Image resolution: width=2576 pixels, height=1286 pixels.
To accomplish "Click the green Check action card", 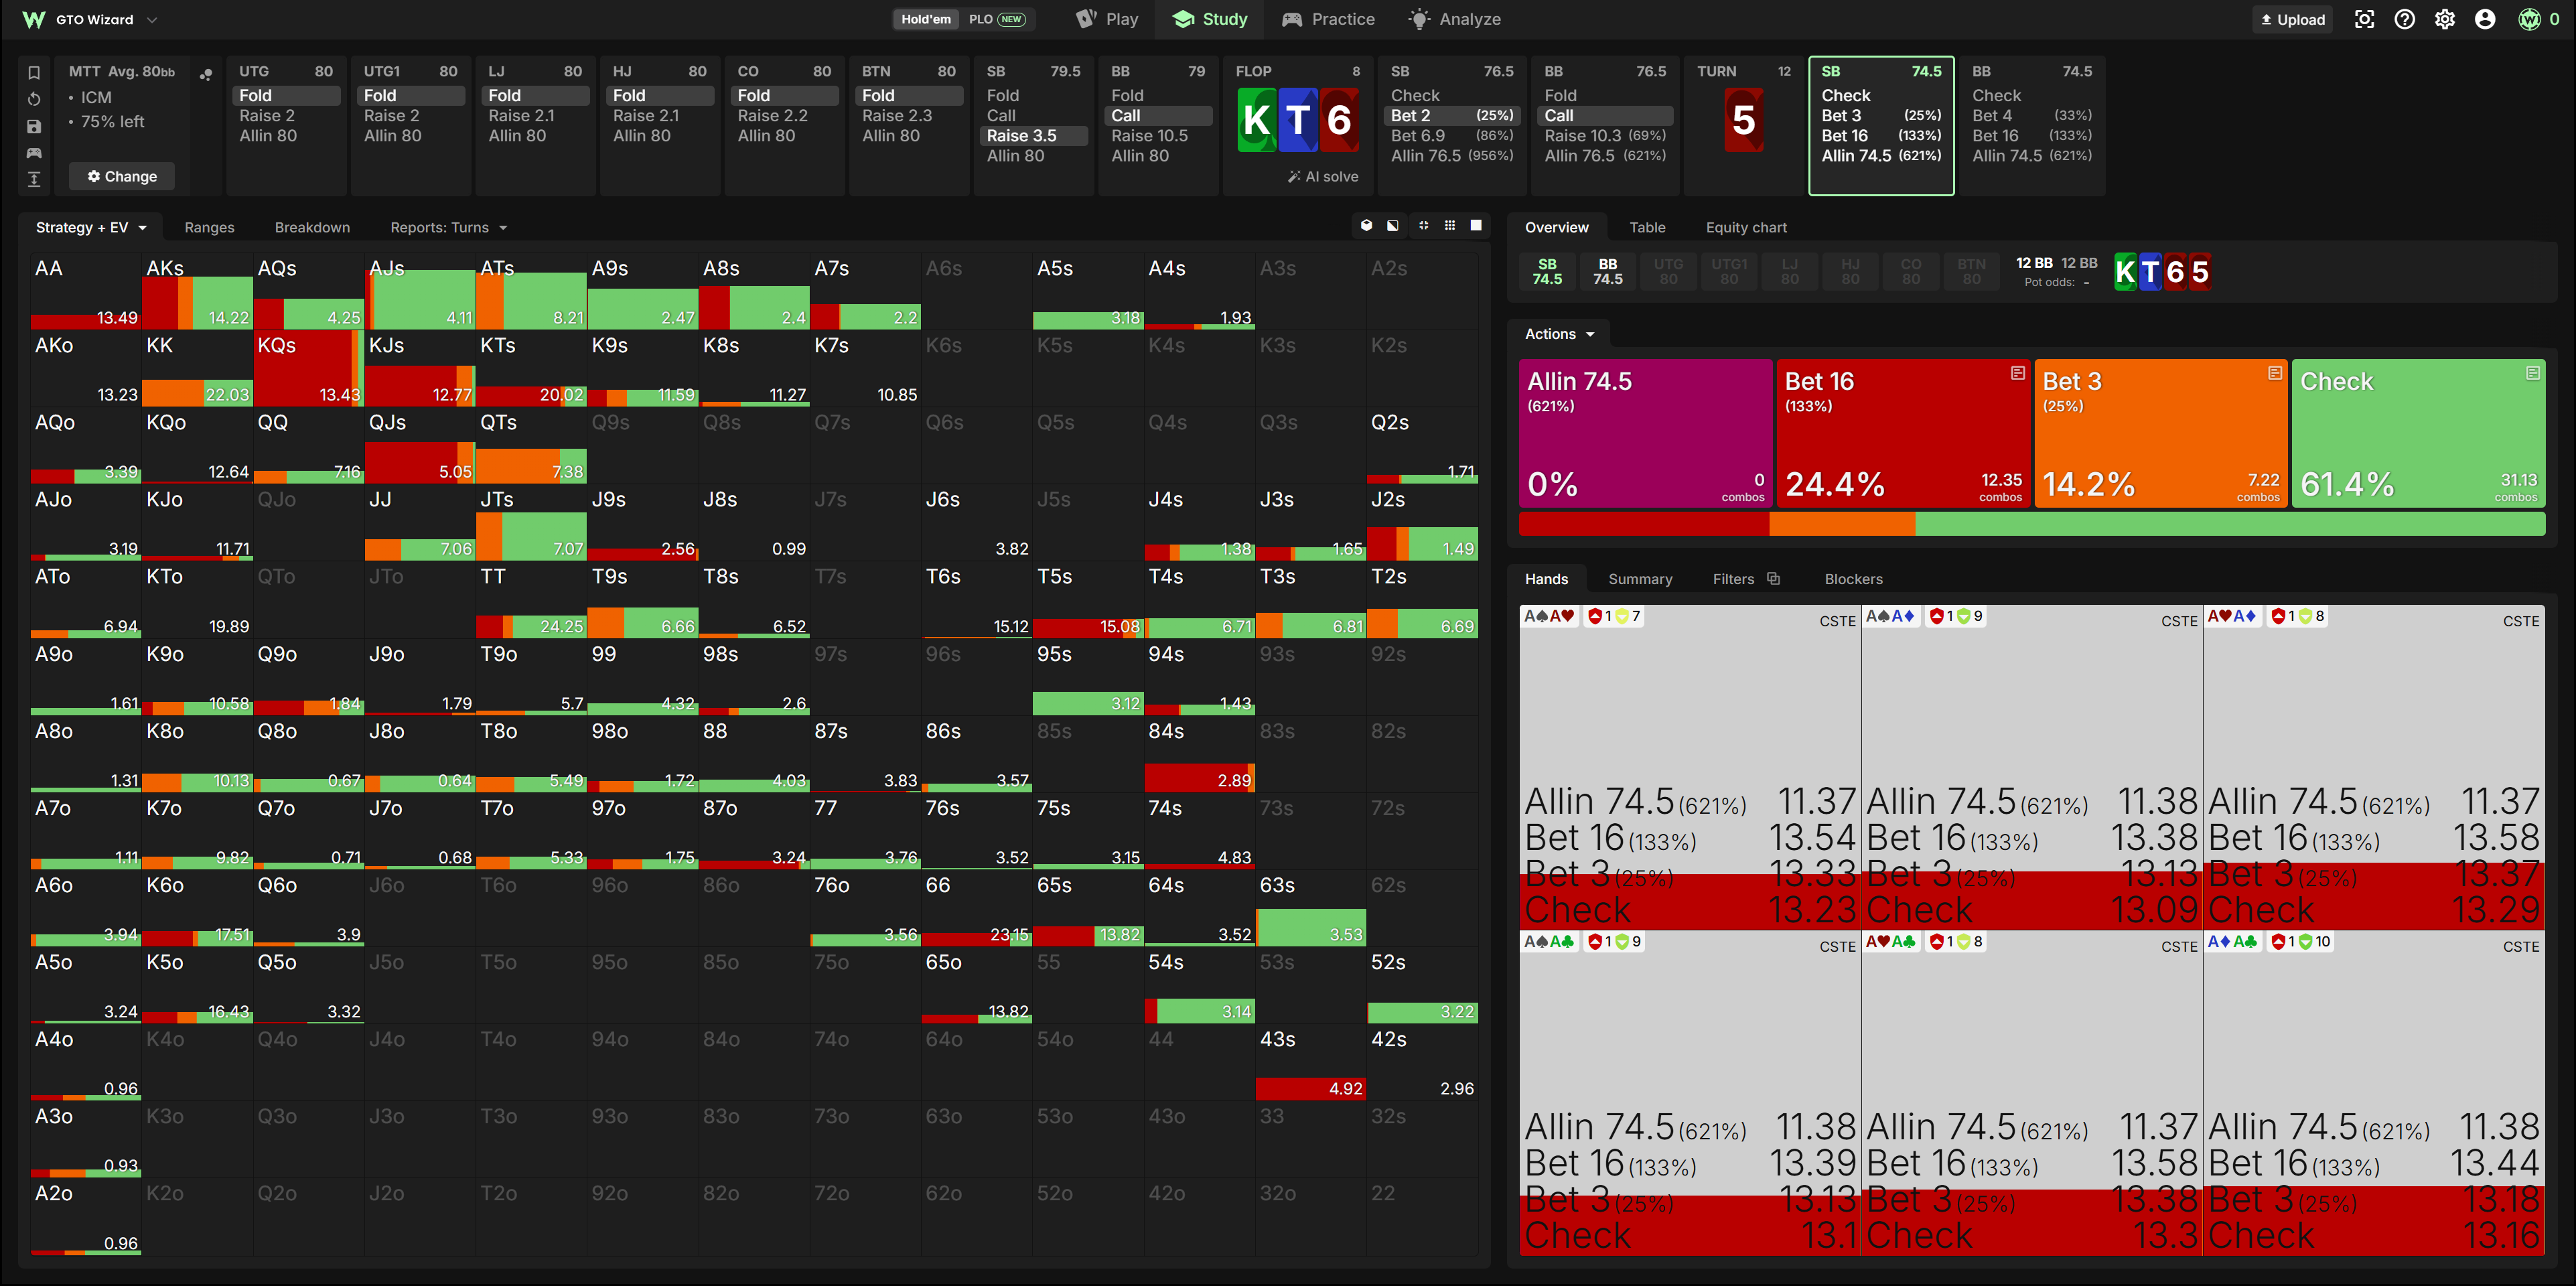I will 2418,433.
